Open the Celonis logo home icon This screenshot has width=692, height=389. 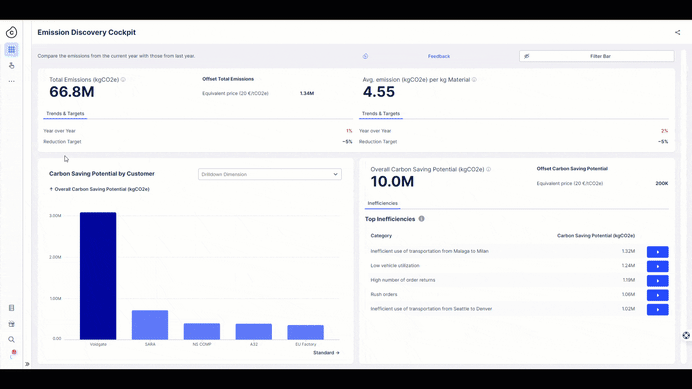point(11,32)
